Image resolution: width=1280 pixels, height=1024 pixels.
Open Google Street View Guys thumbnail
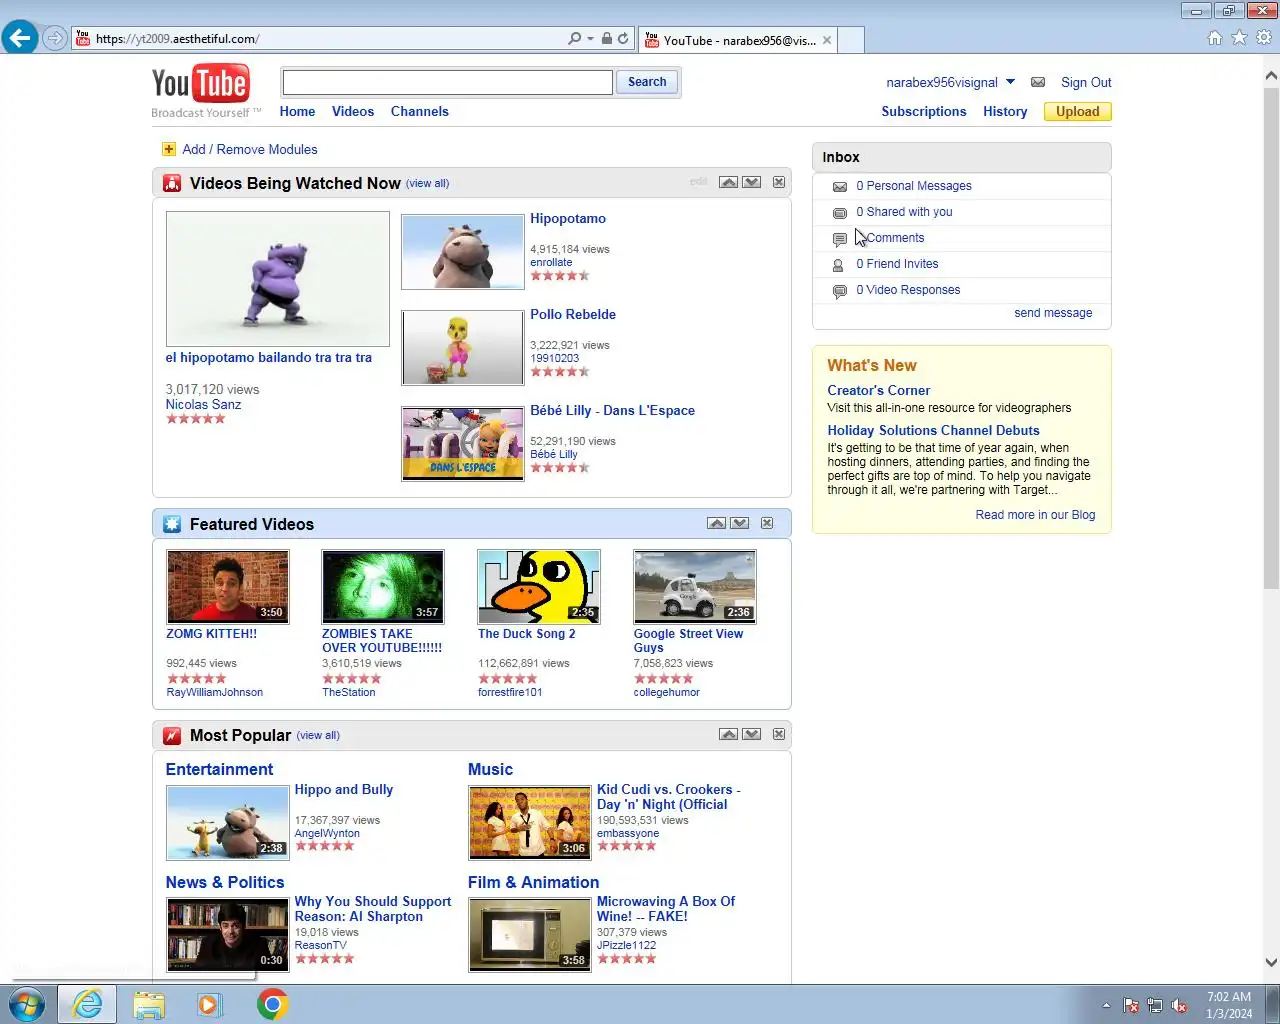[x=695, y=587]
